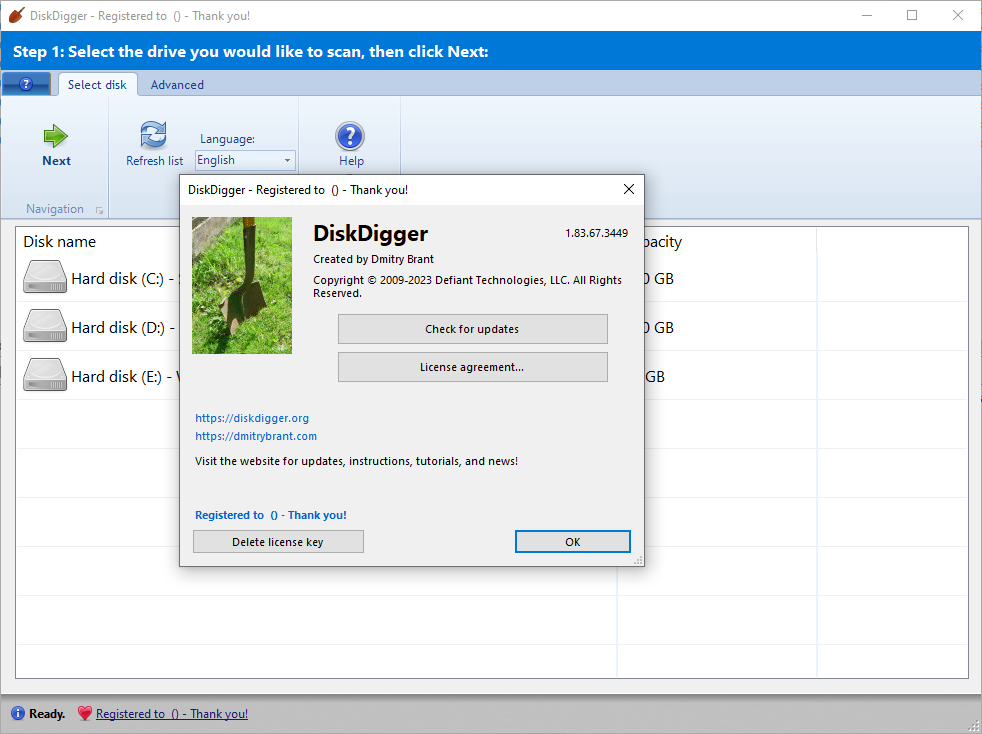The image size is (982, 734).
Task: Click the Hard disk (D:) drive icon
Action: (x=44, y=326)
